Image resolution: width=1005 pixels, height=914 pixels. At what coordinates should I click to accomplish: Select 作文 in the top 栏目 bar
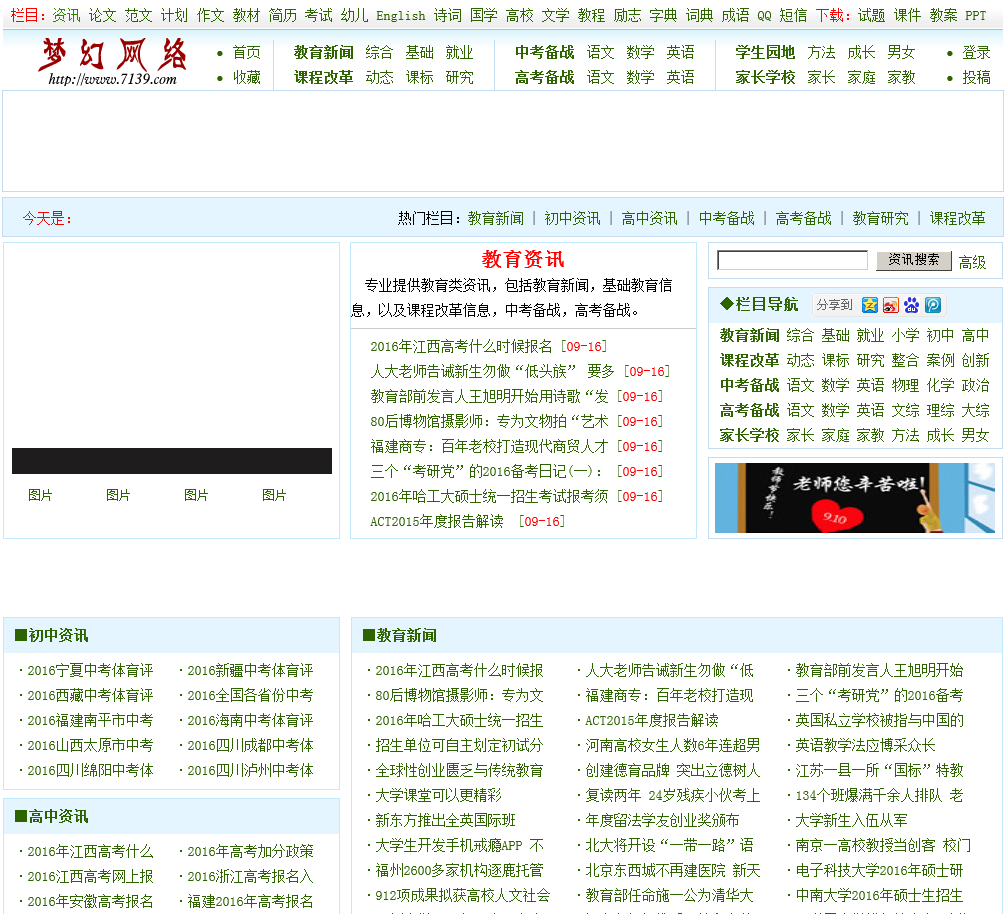click(x=210, y=15)
